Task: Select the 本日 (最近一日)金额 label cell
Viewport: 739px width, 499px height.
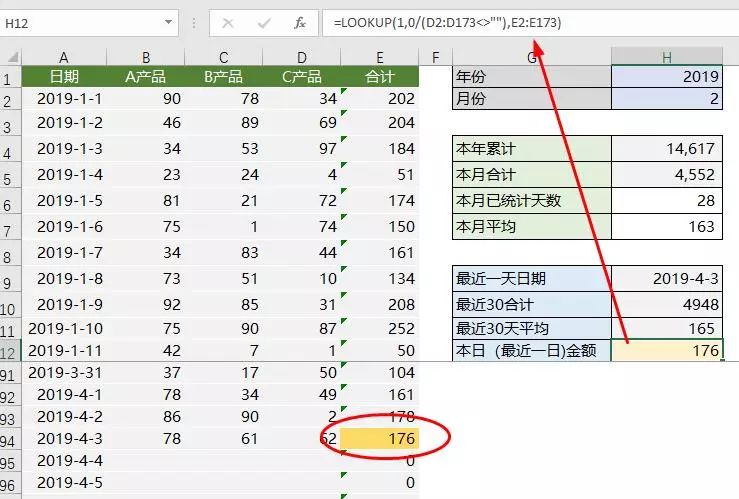Action: pos(532,351)
